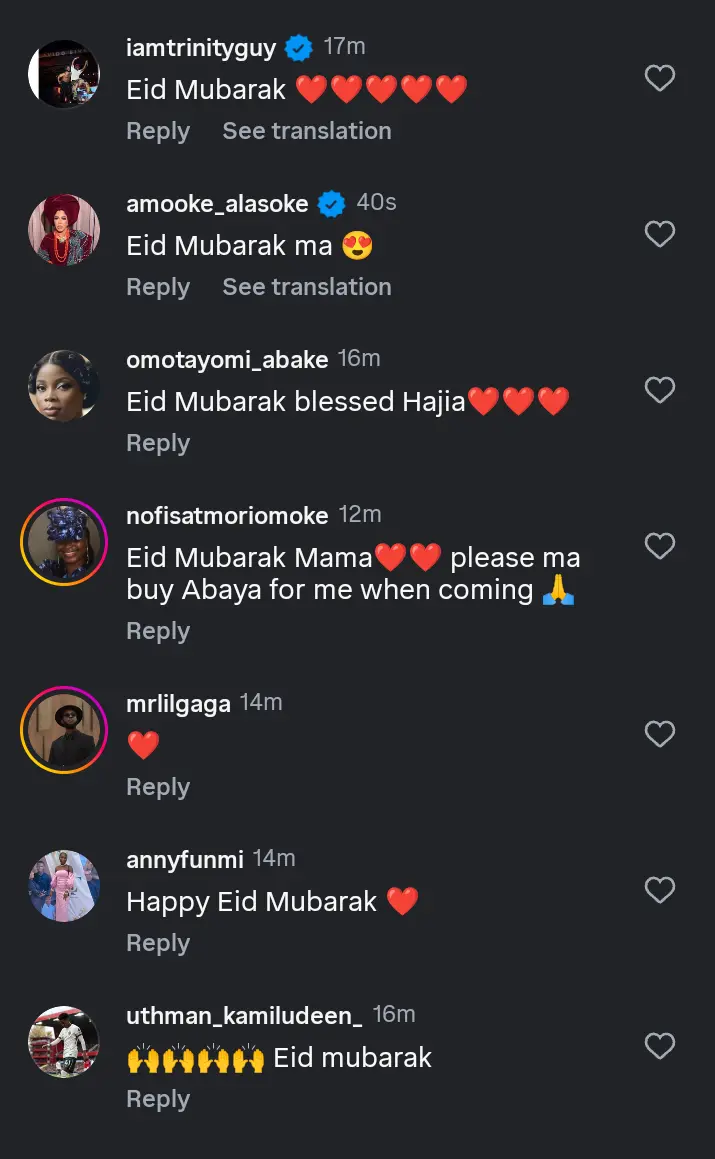Open iamtrinityguy's profile picture
The width and height of the screenshot is (715, 1159).
pyautogui.click(x=64, y=74)
